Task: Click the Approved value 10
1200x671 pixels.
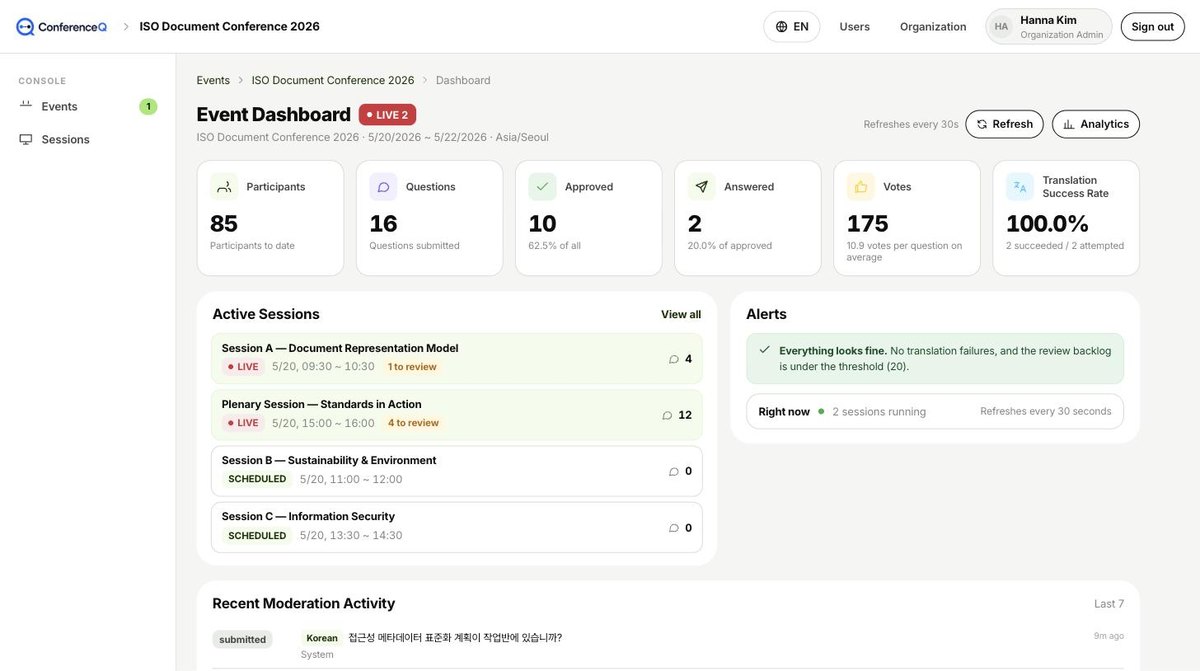Action: pyautogui.click(x=542, y=223)
